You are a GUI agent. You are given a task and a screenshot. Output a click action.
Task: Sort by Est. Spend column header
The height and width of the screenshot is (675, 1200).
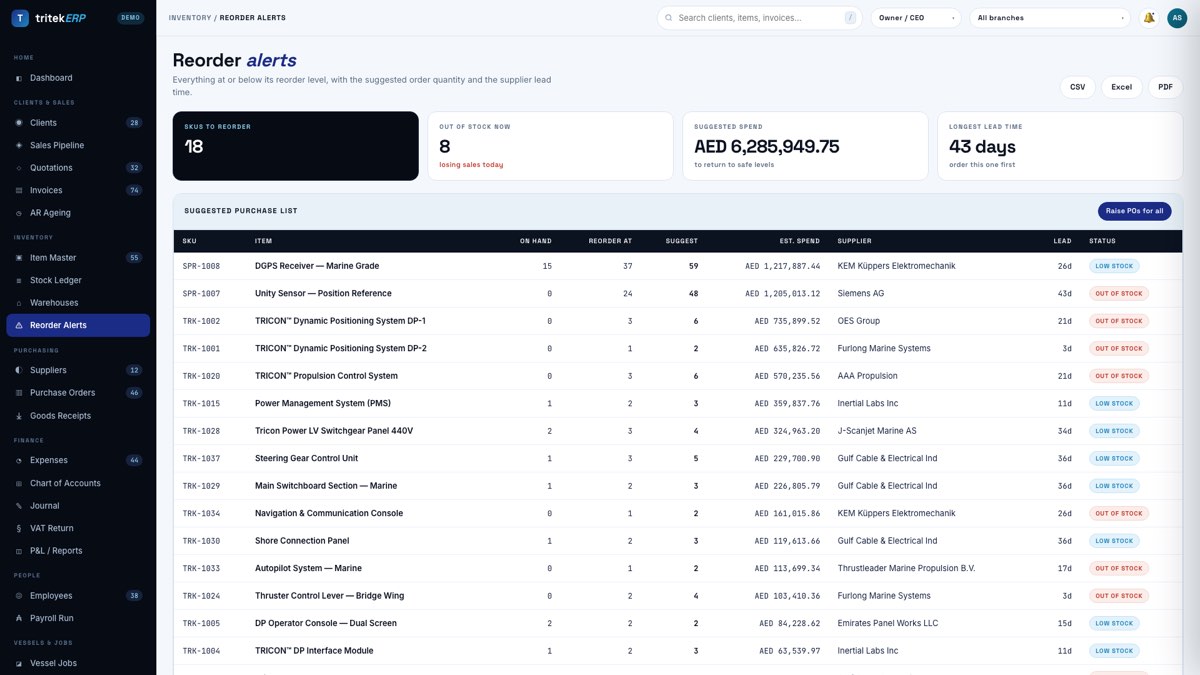coord(799,241)
